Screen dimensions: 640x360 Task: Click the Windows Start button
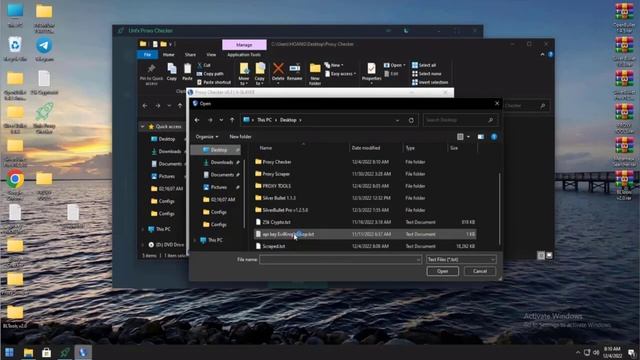[x=9, y=352]
